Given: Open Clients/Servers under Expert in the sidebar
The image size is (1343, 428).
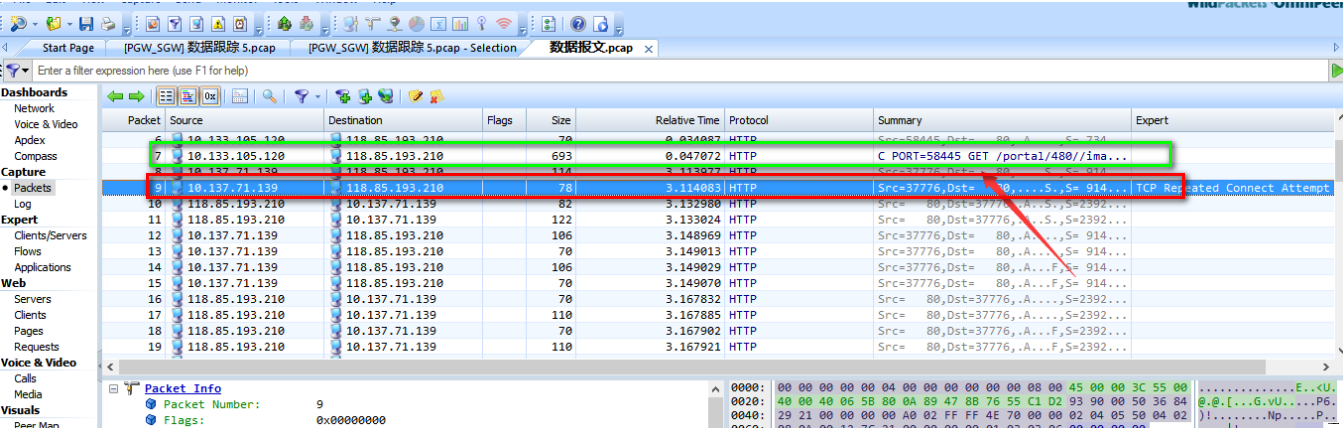Looking at the screenshot, I should 50,236.
